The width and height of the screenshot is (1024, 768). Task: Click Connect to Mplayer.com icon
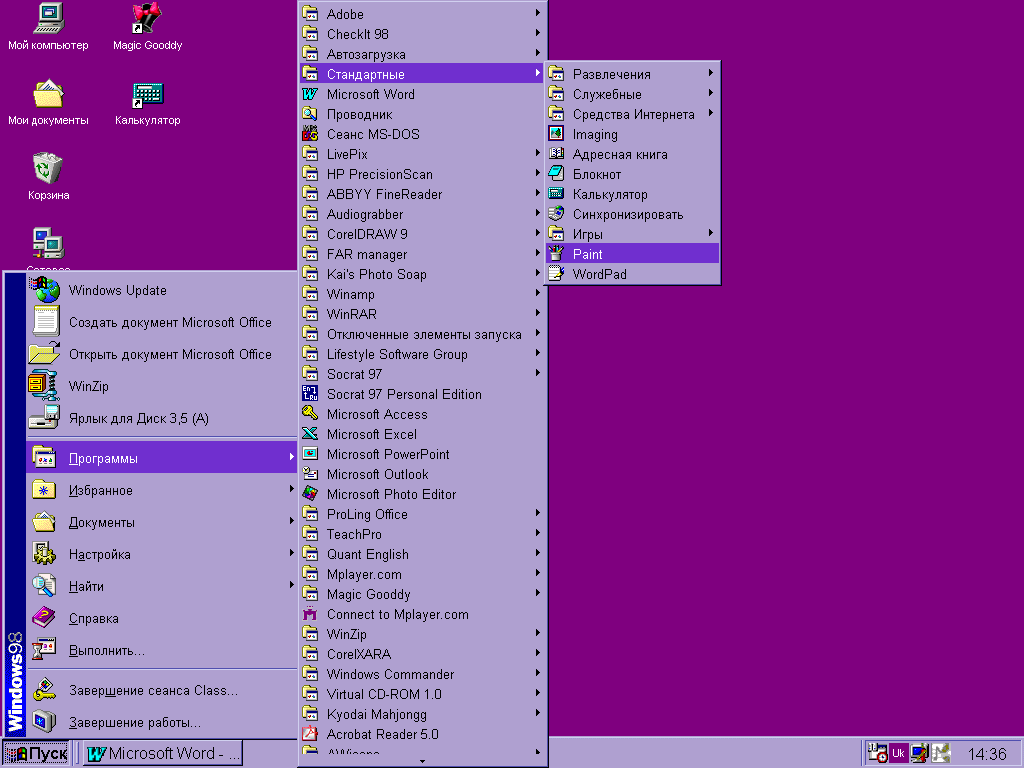point(310,614)
